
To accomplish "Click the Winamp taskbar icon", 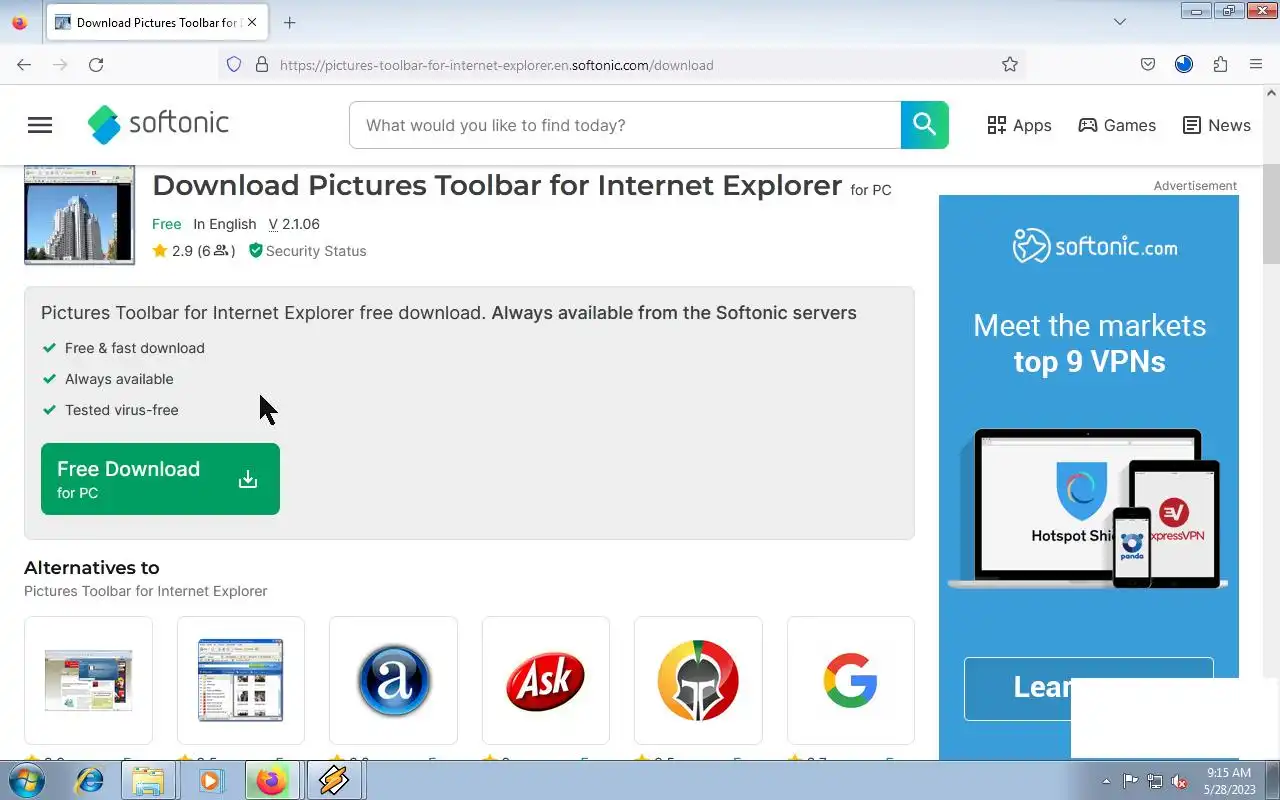I will pyautogui.click(x=334, y=780).
